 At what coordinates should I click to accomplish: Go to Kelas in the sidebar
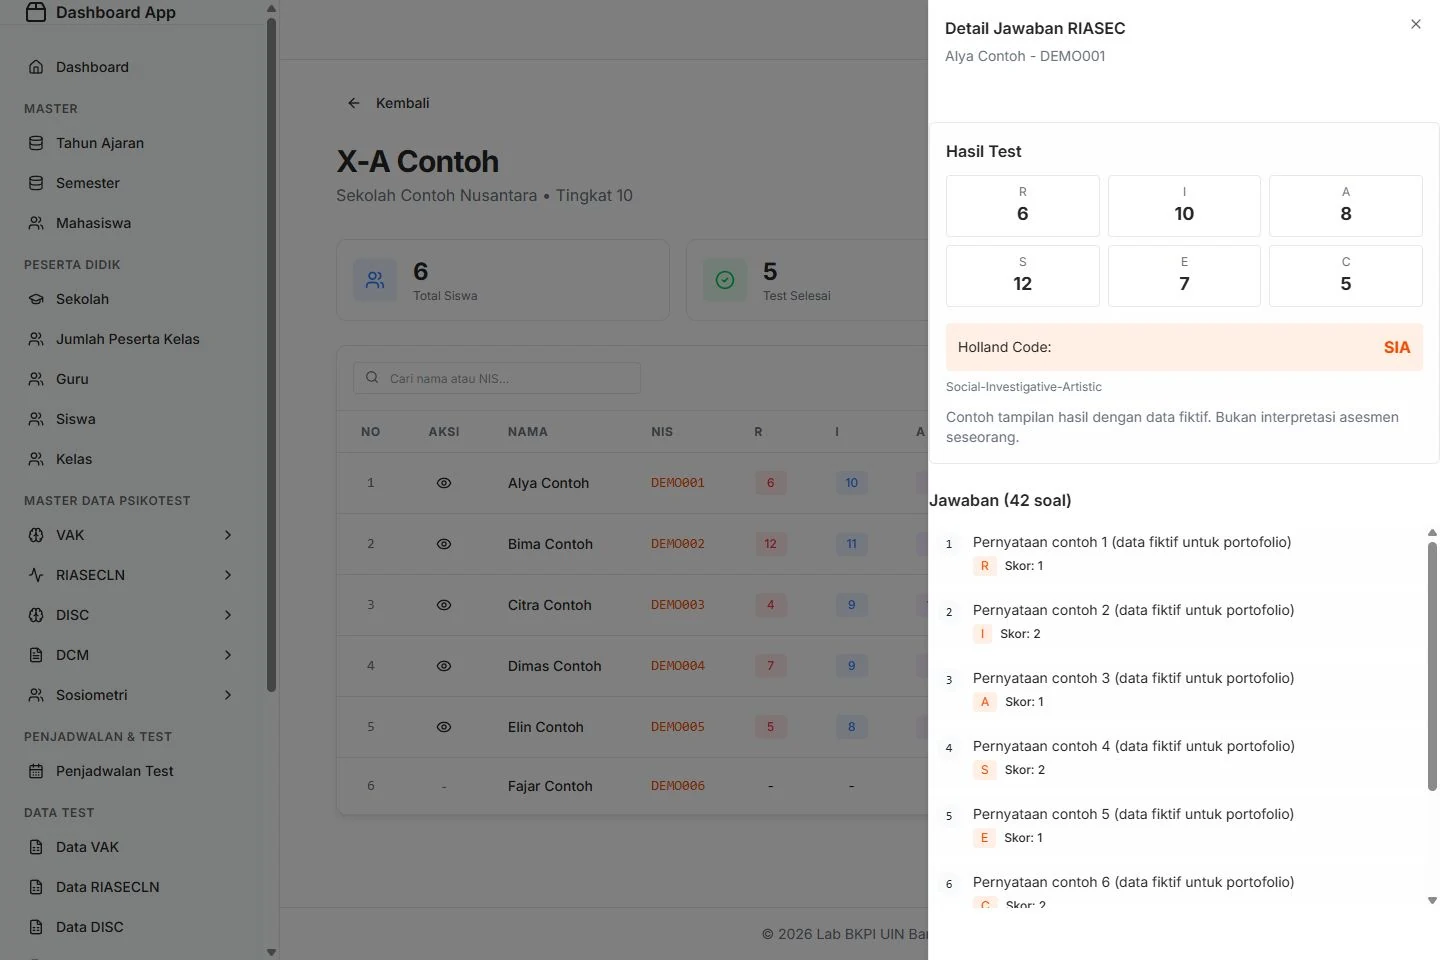(x=131, y=459)
